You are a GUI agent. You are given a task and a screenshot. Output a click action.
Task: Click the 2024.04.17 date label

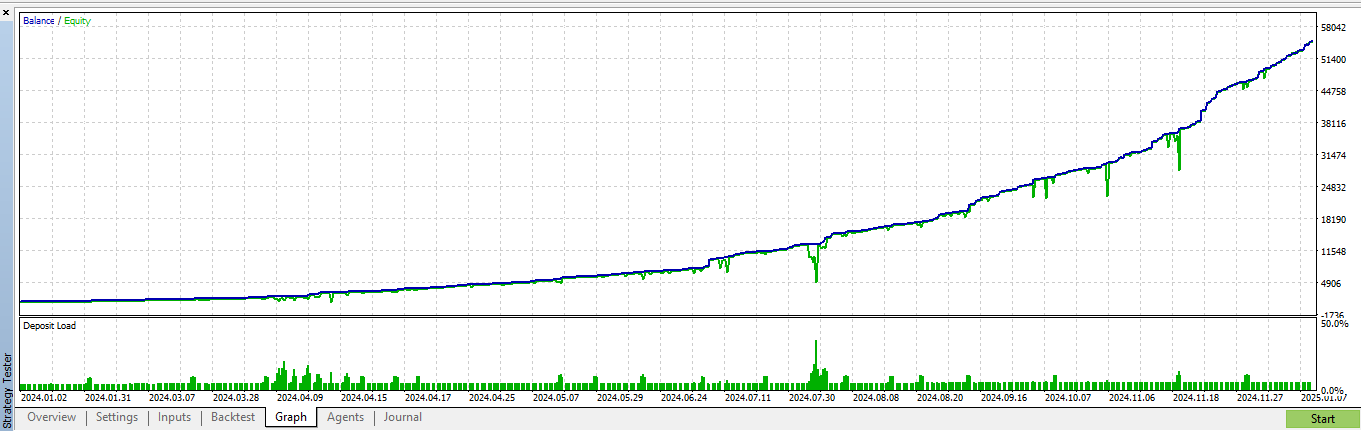(429, 397)
